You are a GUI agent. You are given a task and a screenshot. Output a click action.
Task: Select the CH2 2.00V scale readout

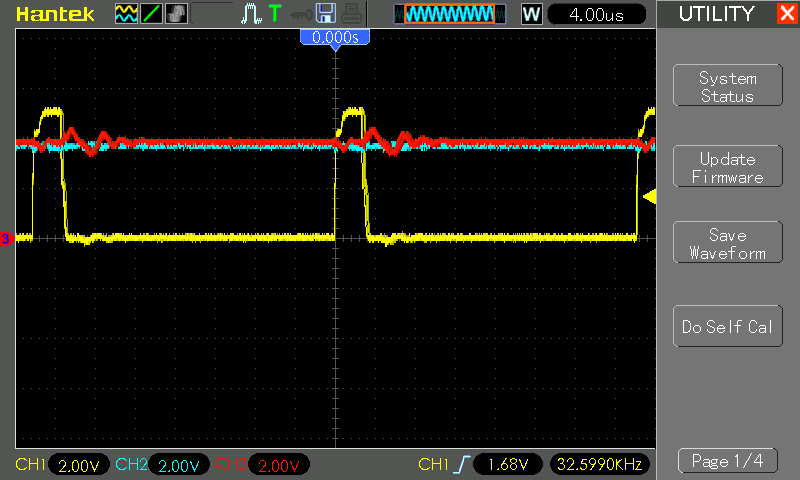point(179,465)
